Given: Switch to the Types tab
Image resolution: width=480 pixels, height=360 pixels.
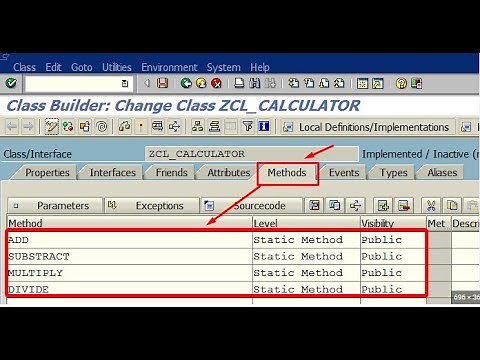Looking at the screenshot, I should [x=394, y=173].
